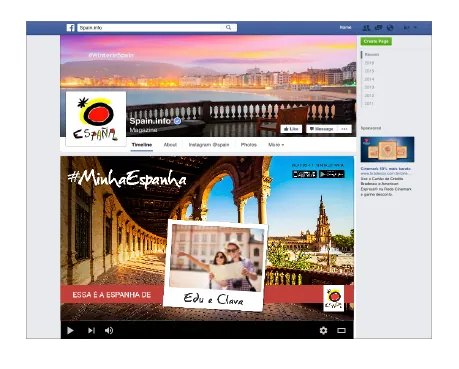Open the About tab
This screenshot has height=369, width=459.
[x=170, y=145]
